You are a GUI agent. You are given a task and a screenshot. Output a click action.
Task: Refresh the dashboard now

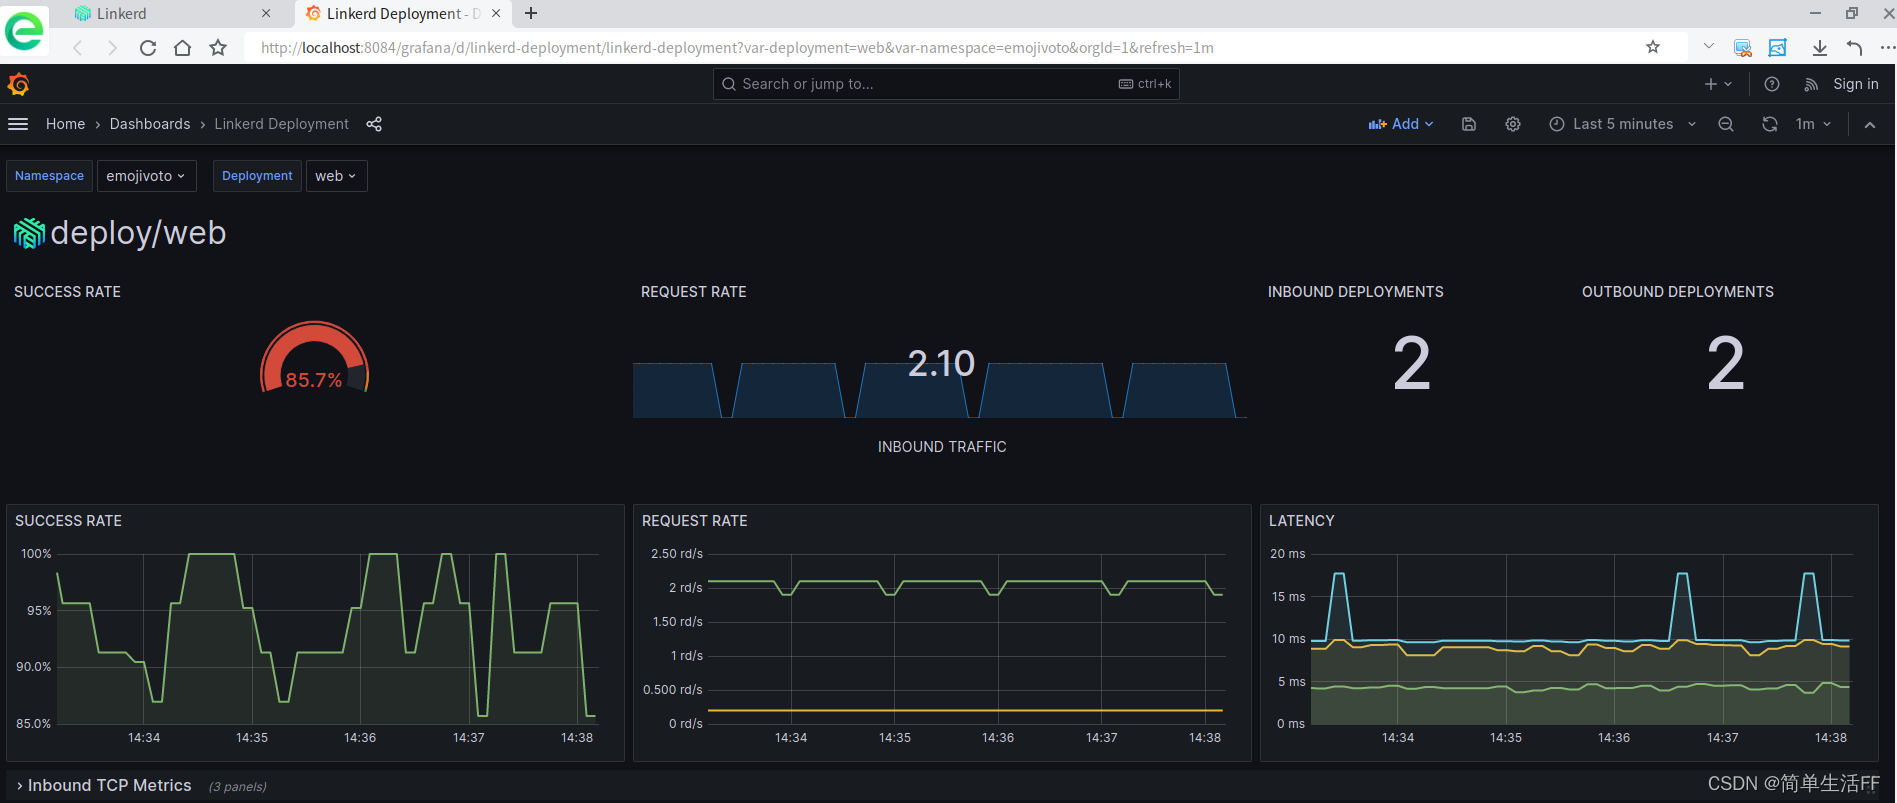click(1770, 124)
